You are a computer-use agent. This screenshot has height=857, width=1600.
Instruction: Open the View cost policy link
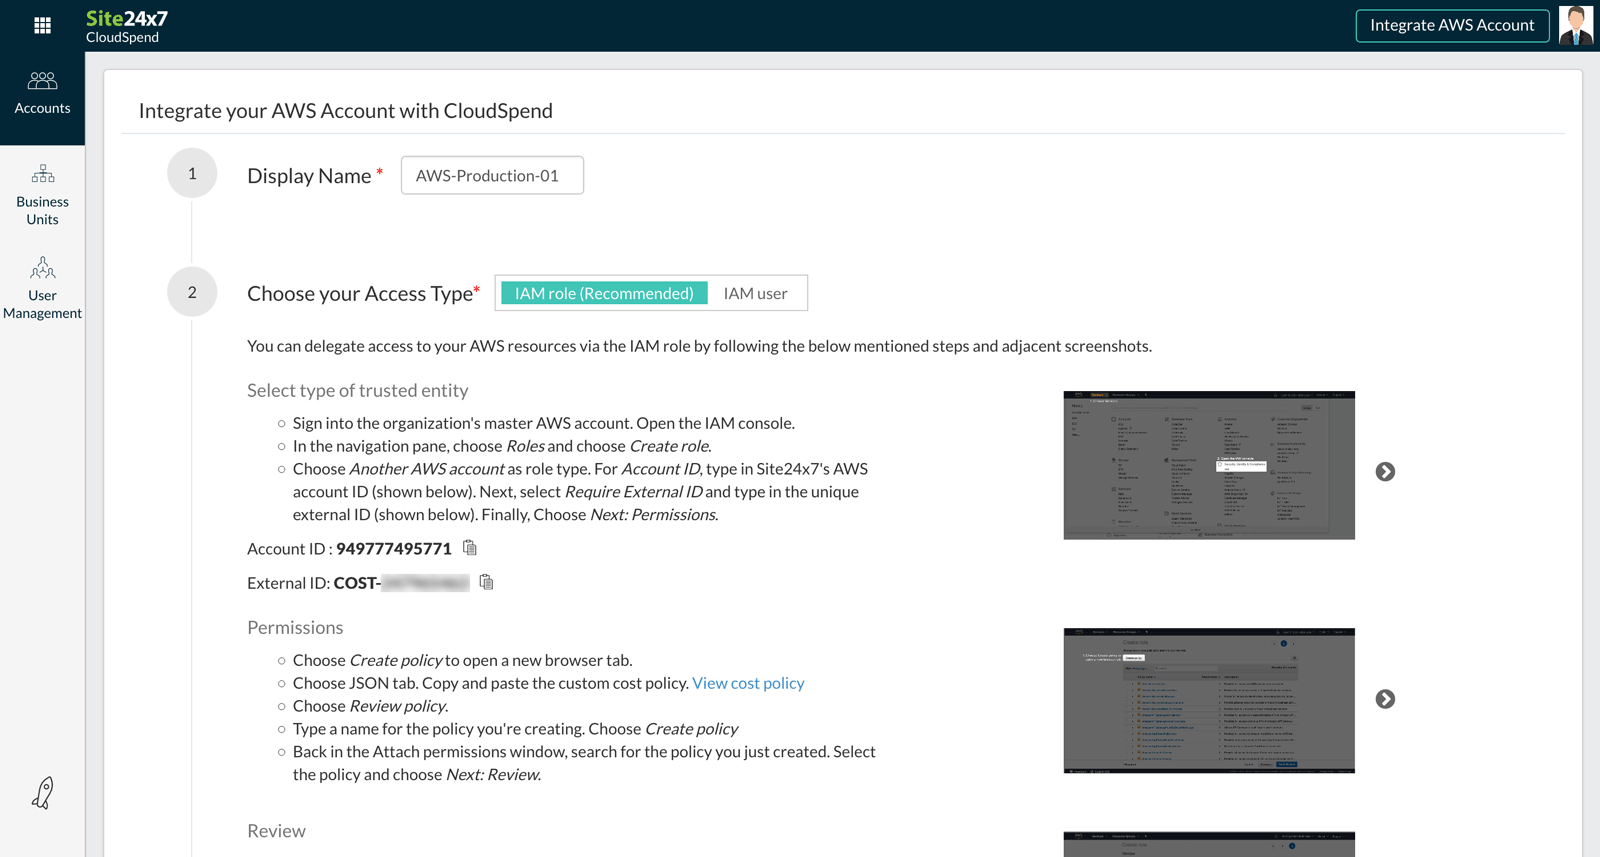[x=748, y=683]
